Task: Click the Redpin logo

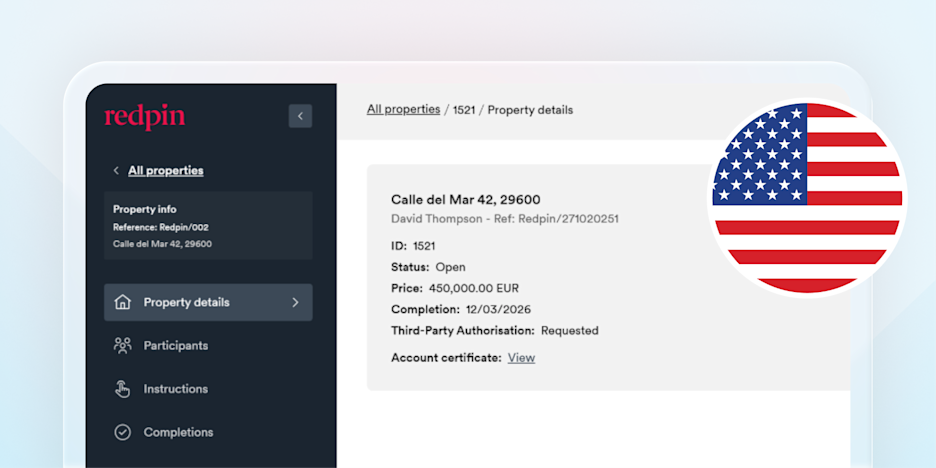Action: tap(145, 117)
